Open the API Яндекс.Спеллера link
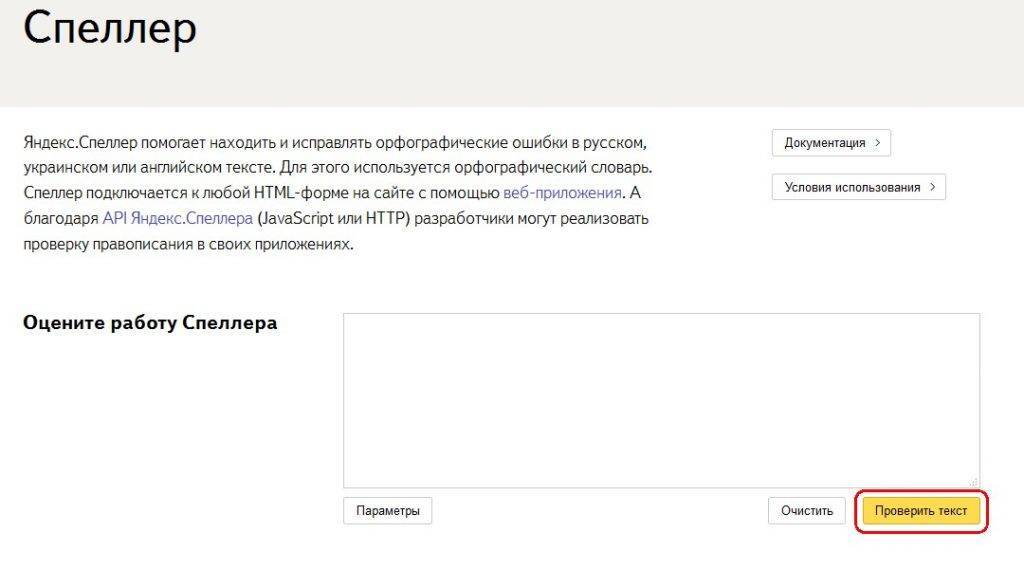1024x569 pixels. (x=177, y=218)
